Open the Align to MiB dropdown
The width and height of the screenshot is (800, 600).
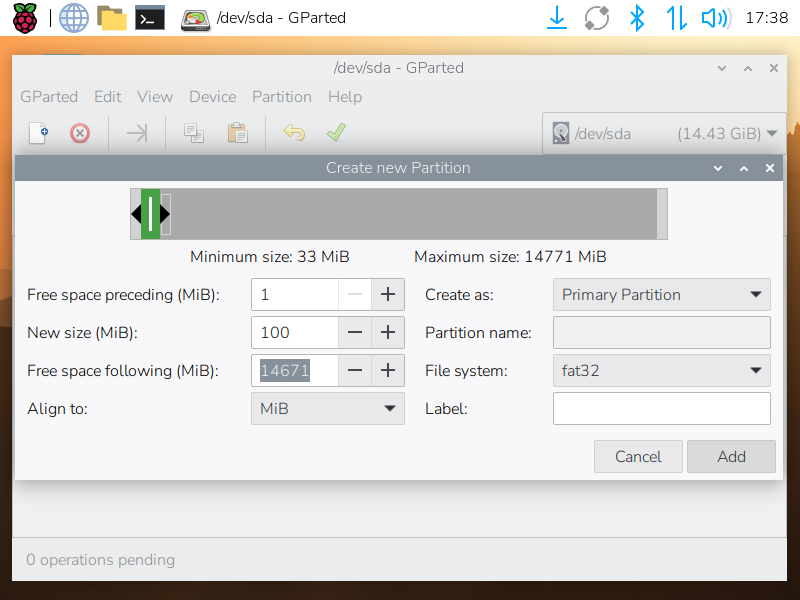click(x=327, y=409)
